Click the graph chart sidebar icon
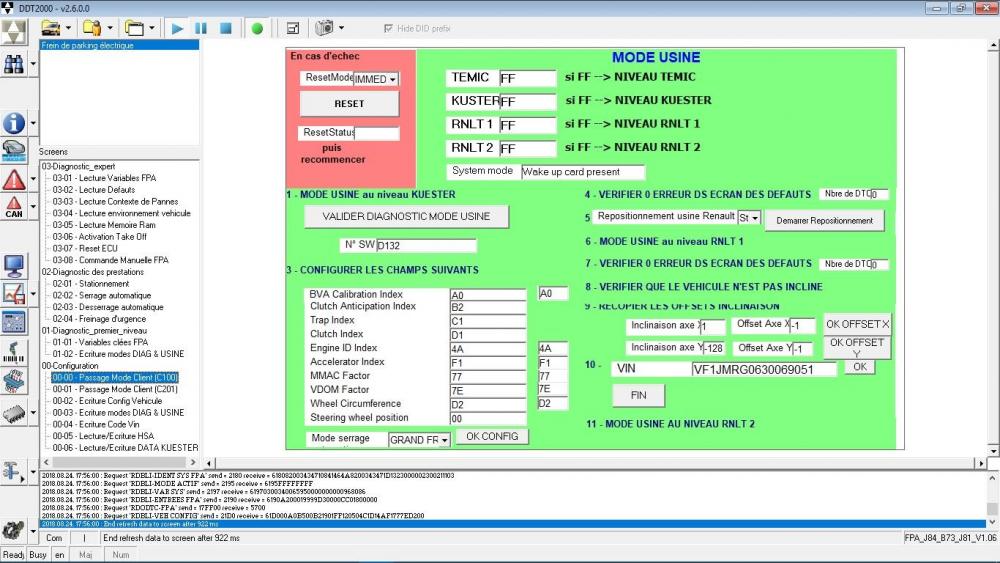 pyautogui.click(x=13, y=293)
